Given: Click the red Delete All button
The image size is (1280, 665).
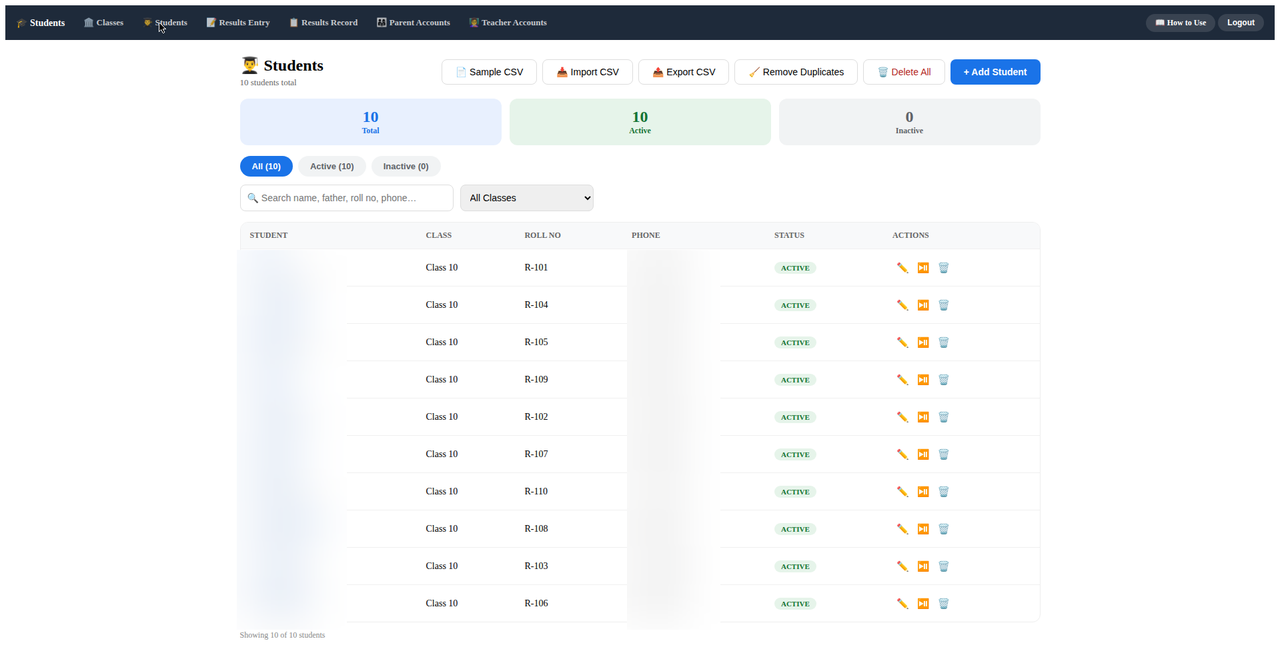Looking at the screenshot, I should 904,72.
